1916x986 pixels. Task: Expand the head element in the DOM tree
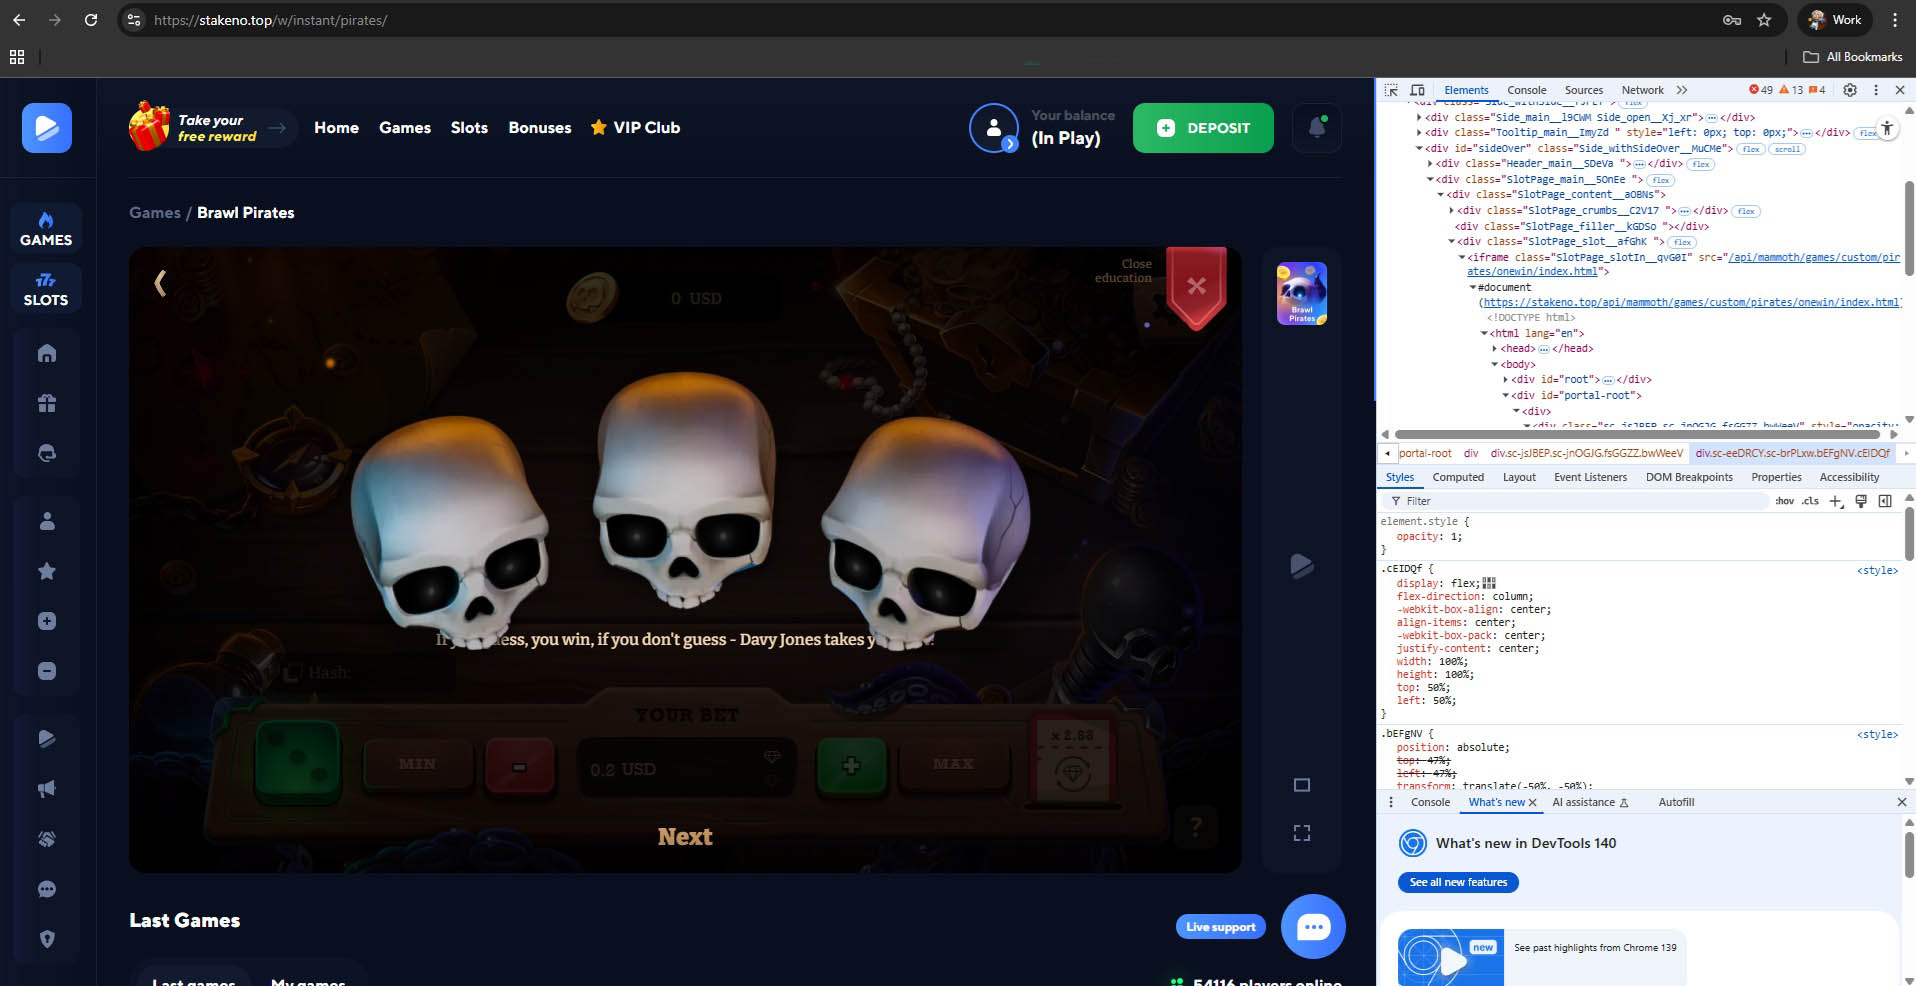pyautogui.click(x=1495, y=349)
